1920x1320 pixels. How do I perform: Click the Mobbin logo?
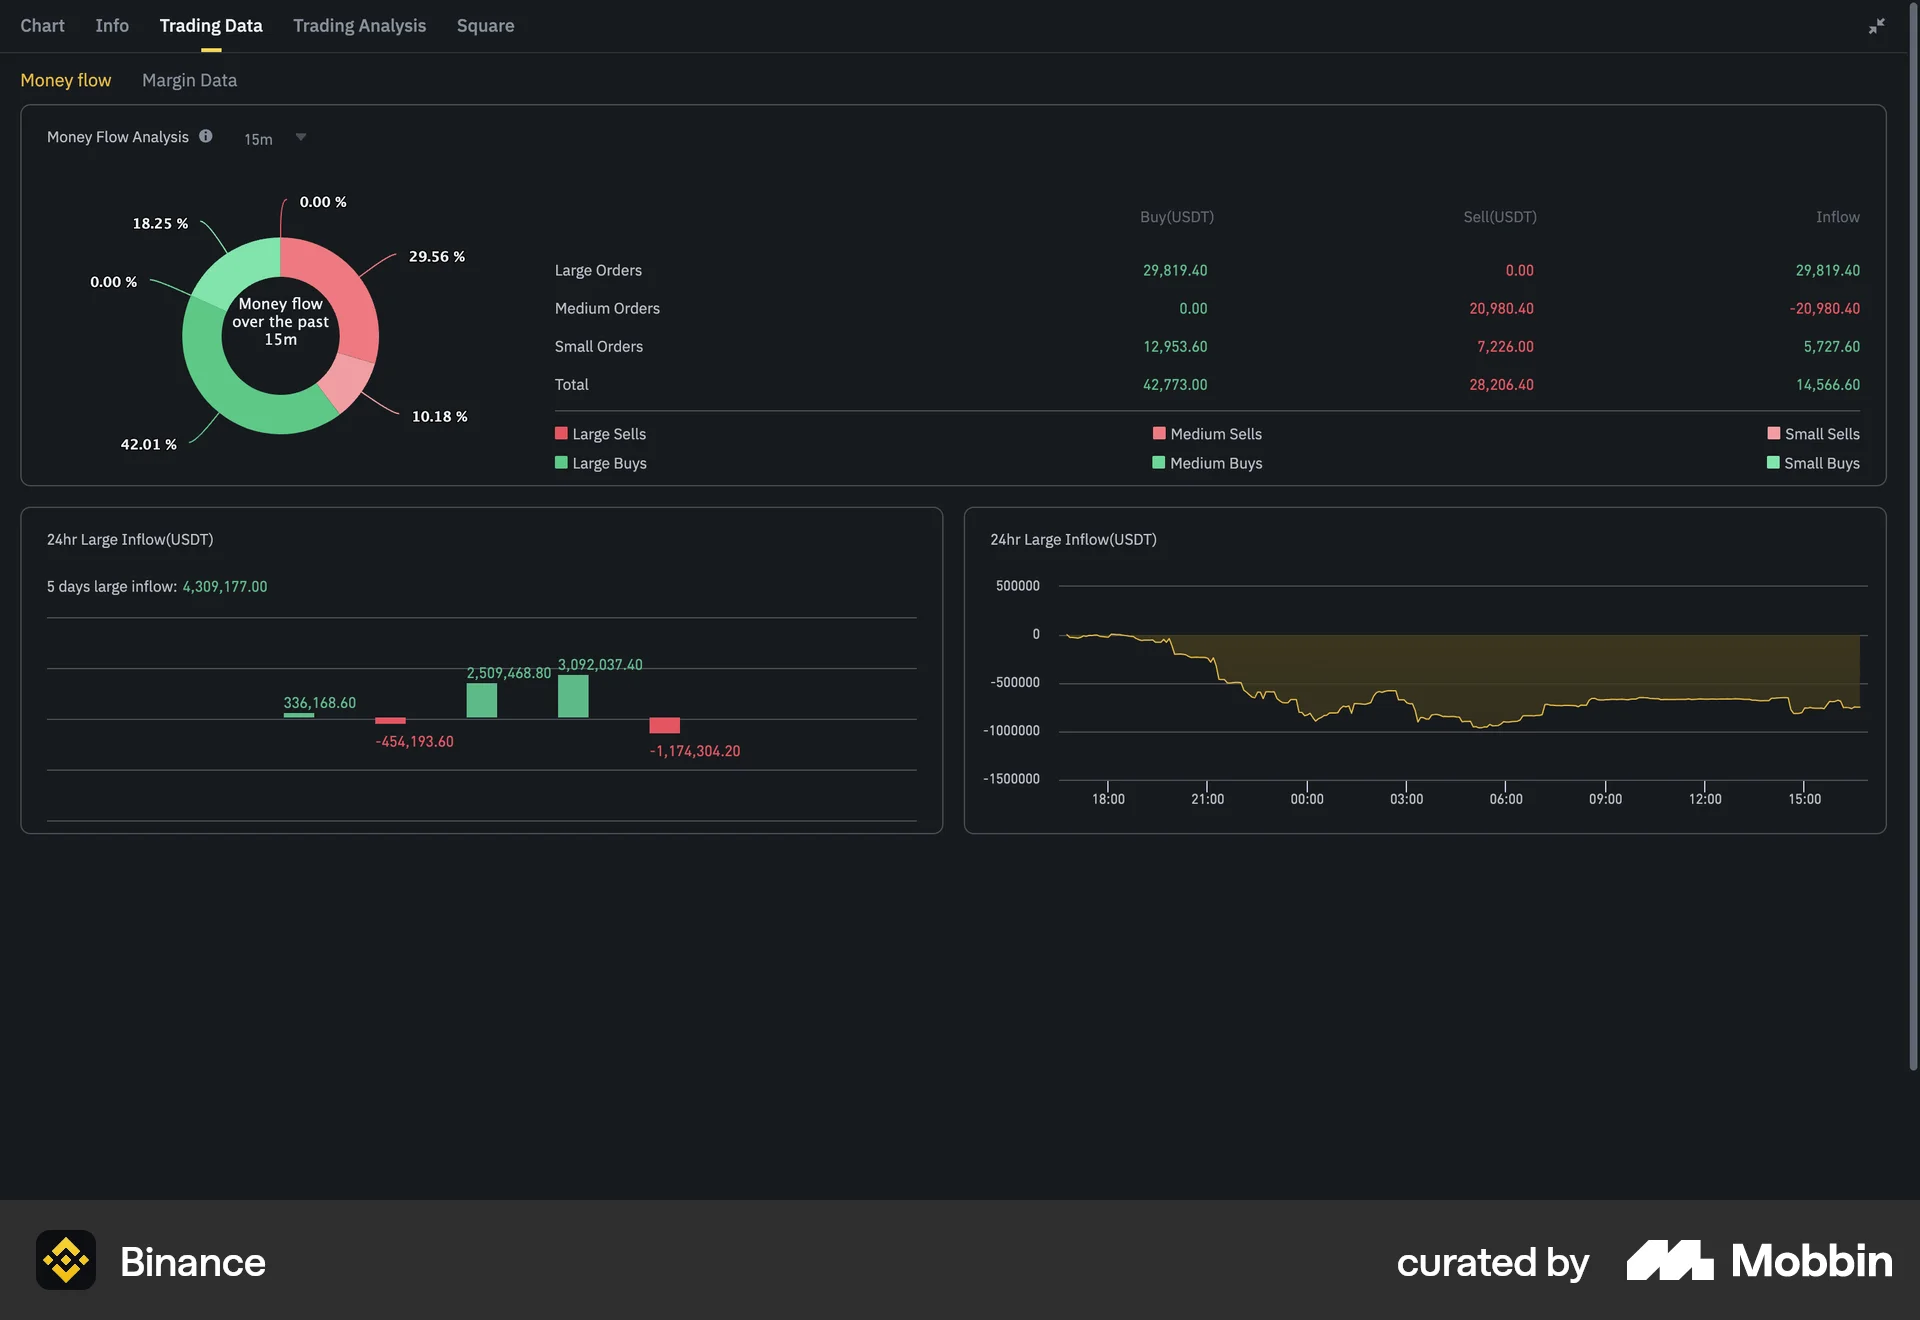tap(1759, 1262)
